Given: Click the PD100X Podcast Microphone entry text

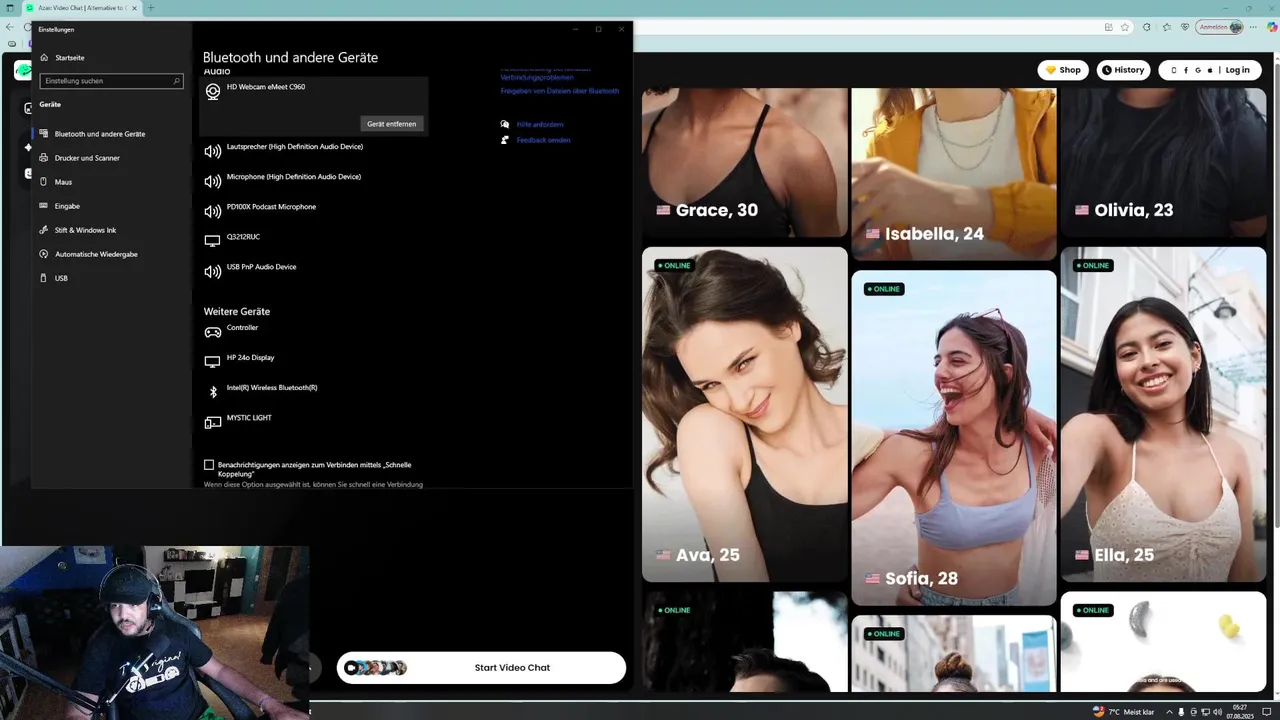Looking at the screenshot, I should click(271, 207).
